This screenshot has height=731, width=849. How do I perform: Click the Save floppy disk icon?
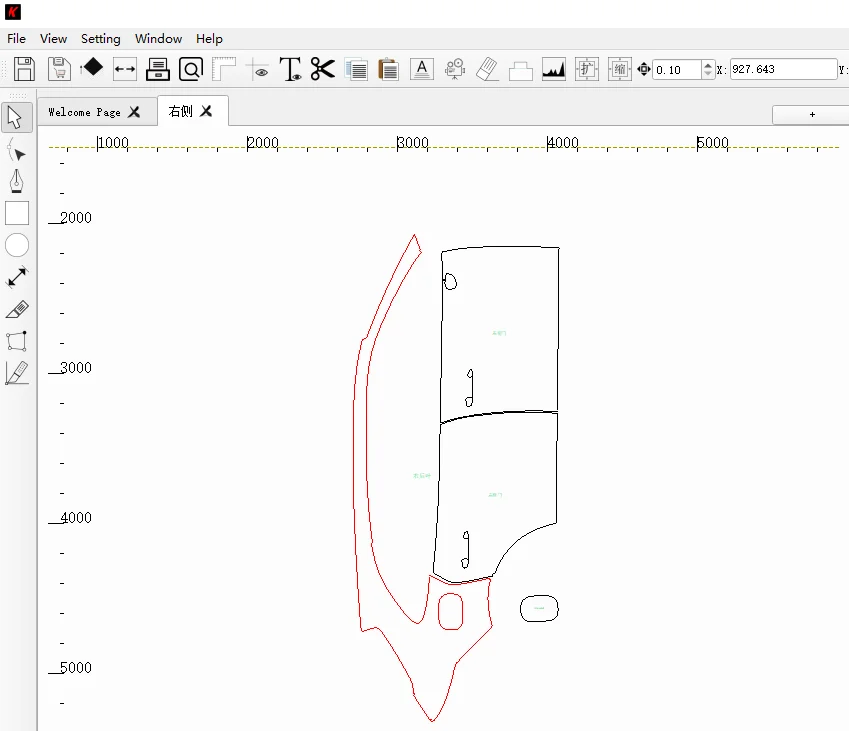25,69
